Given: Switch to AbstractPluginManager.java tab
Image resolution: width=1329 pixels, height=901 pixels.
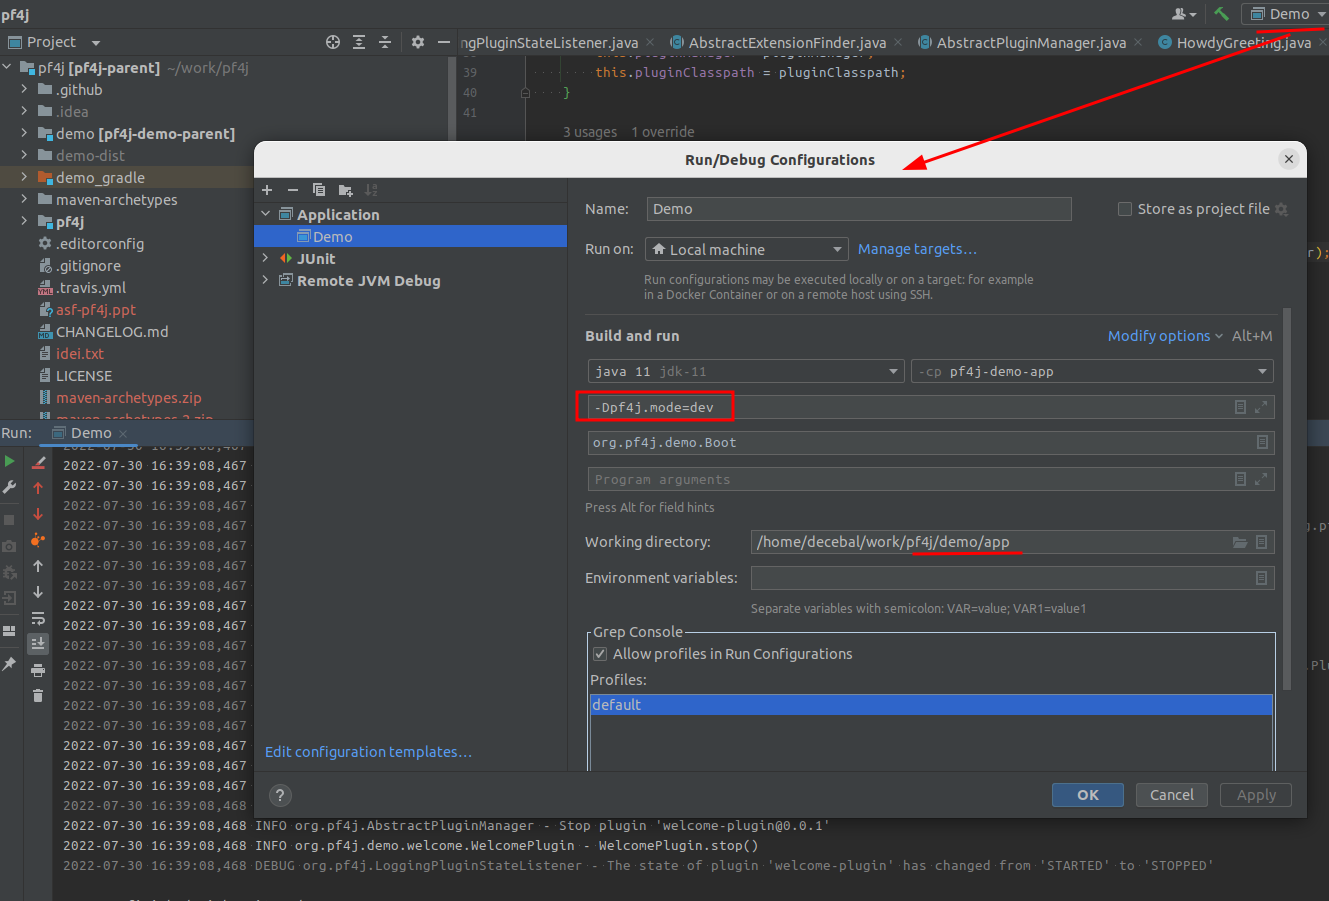Looking at the screenshot, I should (x=1030, y=42).
